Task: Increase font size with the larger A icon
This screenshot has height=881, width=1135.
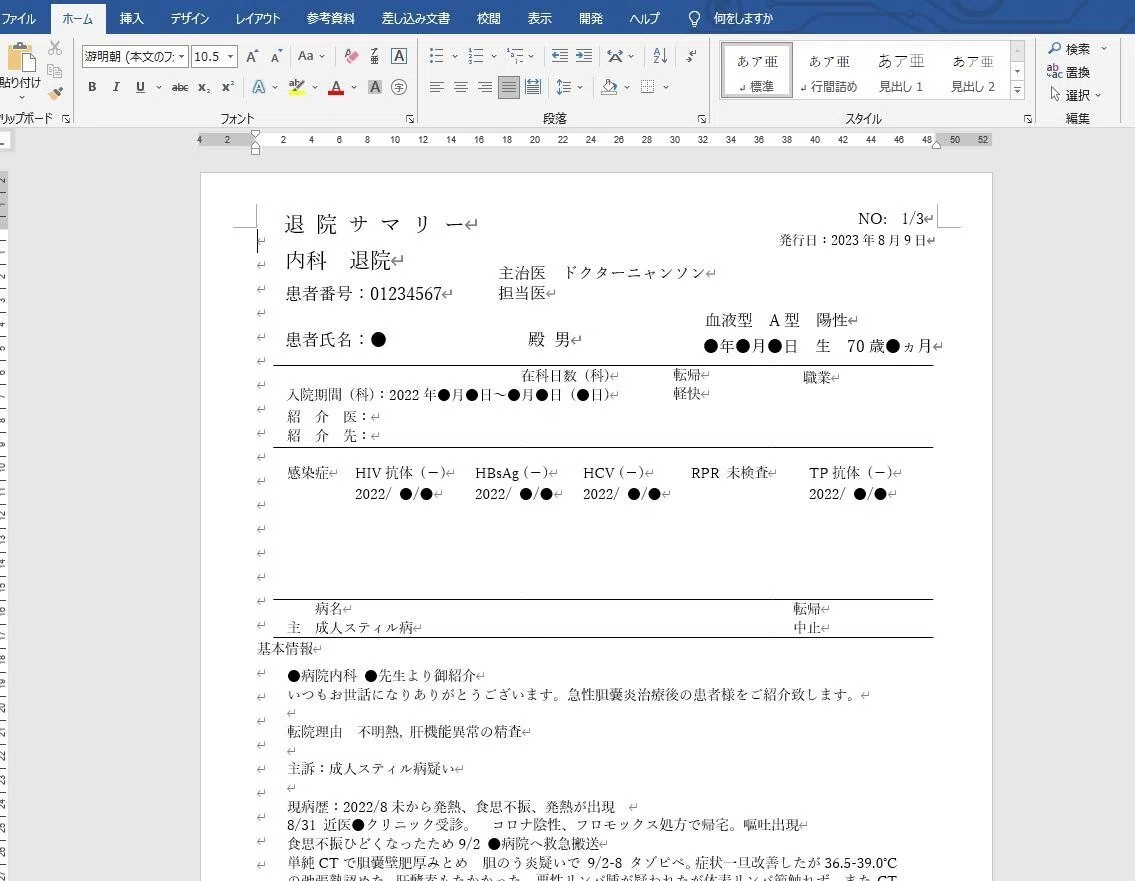Action: pyautogui.click(x=252, y=56)
